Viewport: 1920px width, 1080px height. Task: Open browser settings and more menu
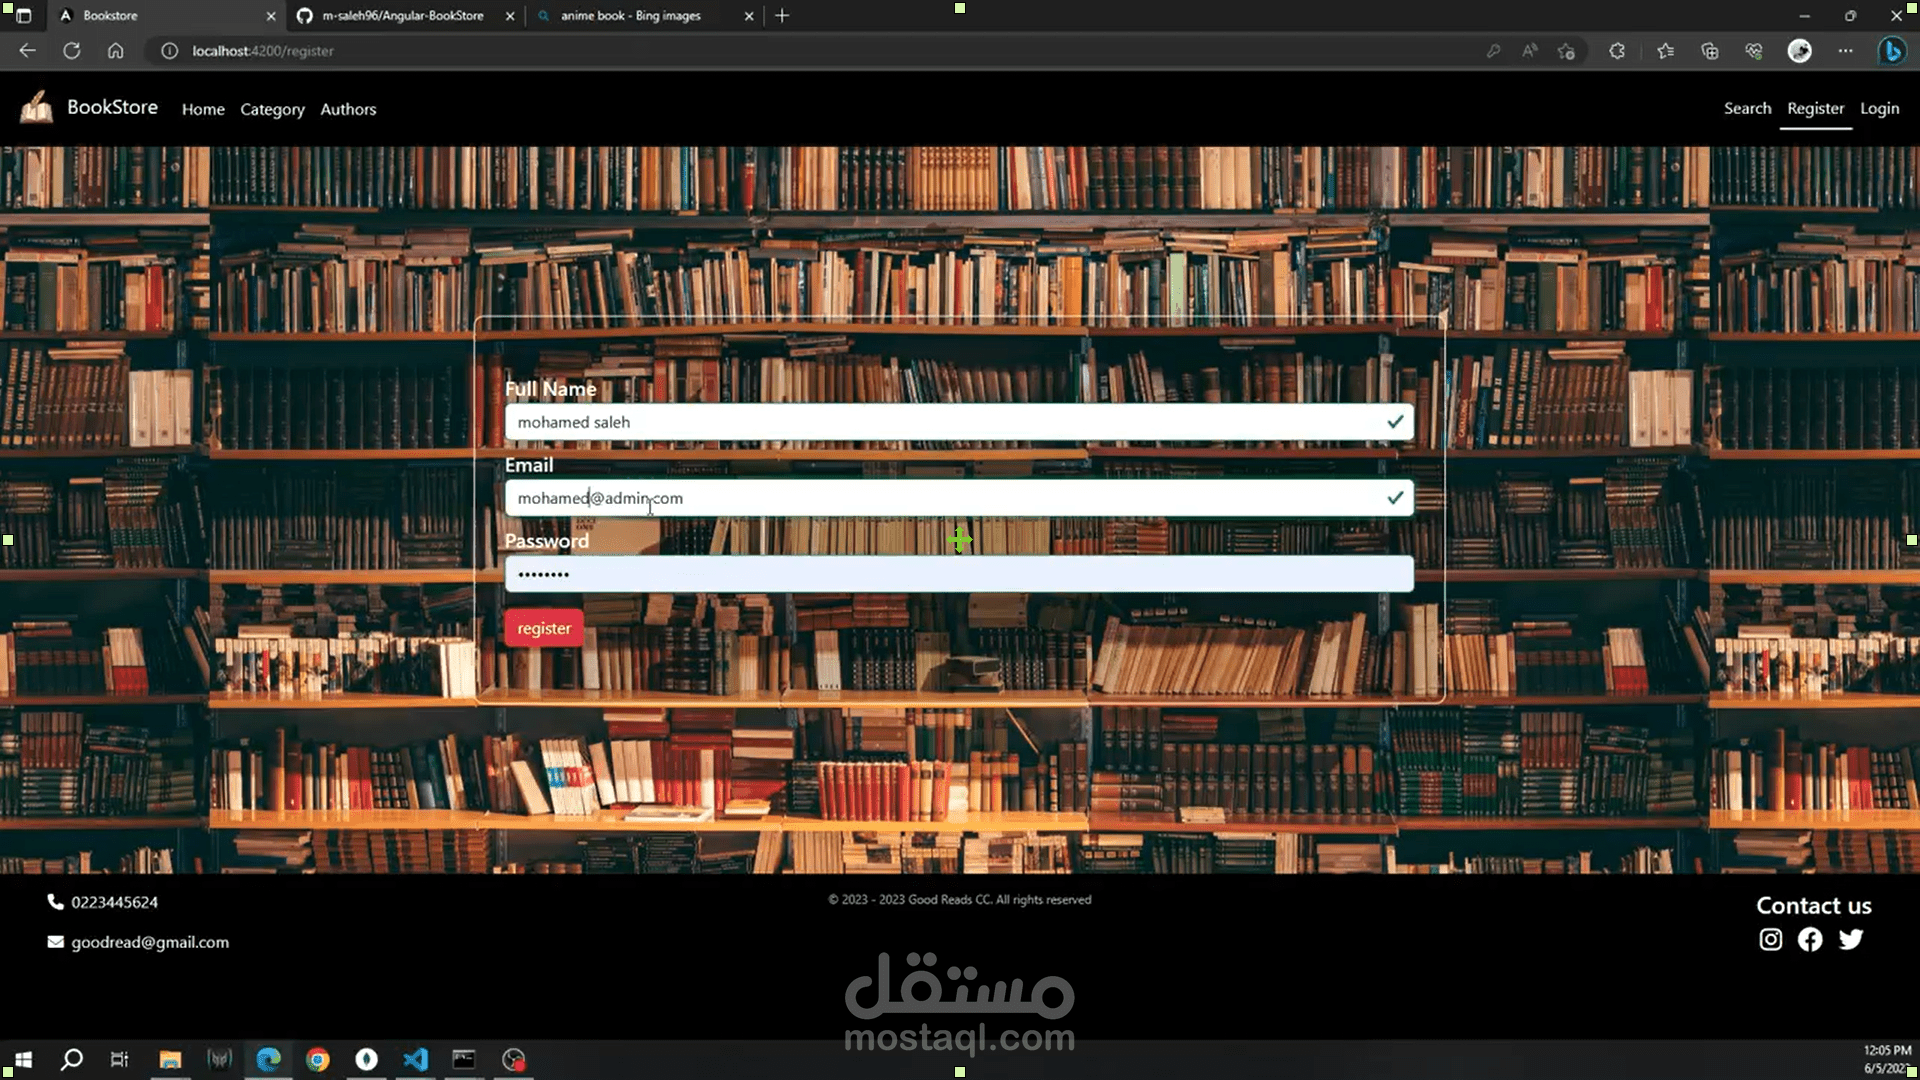(x=1845, y=51)
